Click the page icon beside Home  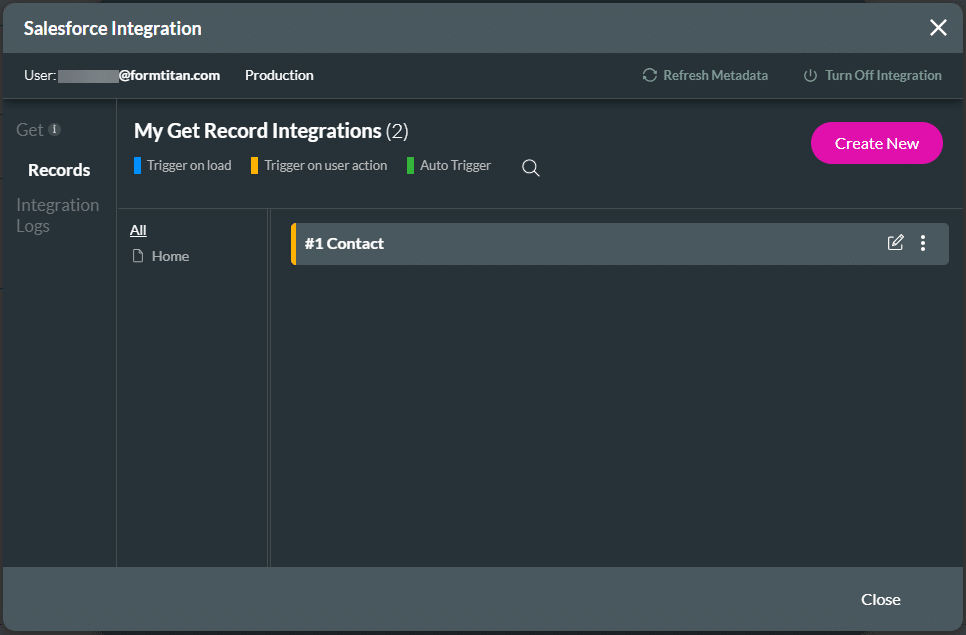point(139,256)
